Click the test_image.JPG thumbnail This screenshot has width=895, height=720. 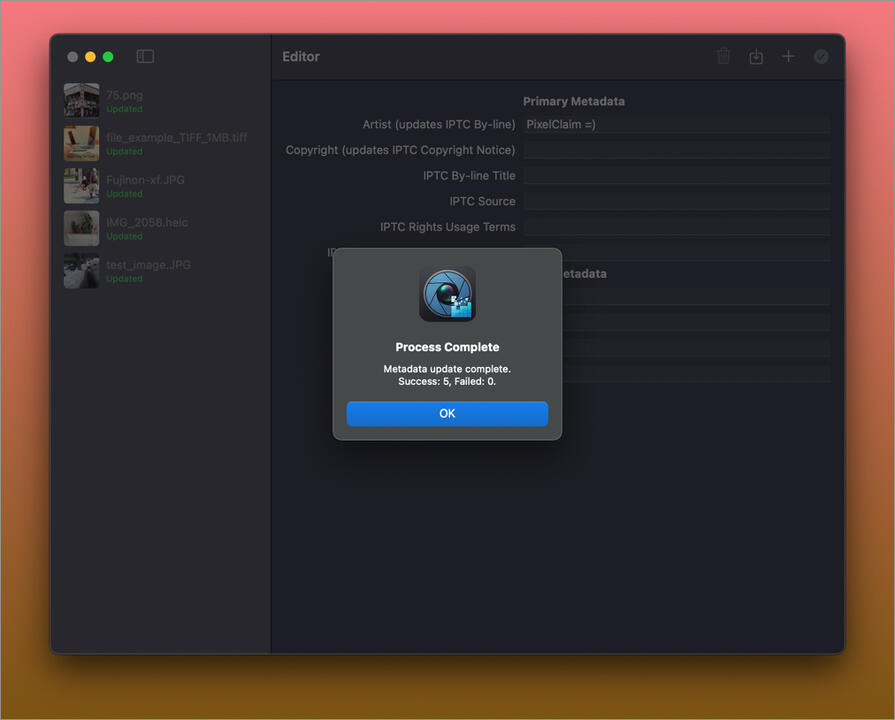coord(82,271)
